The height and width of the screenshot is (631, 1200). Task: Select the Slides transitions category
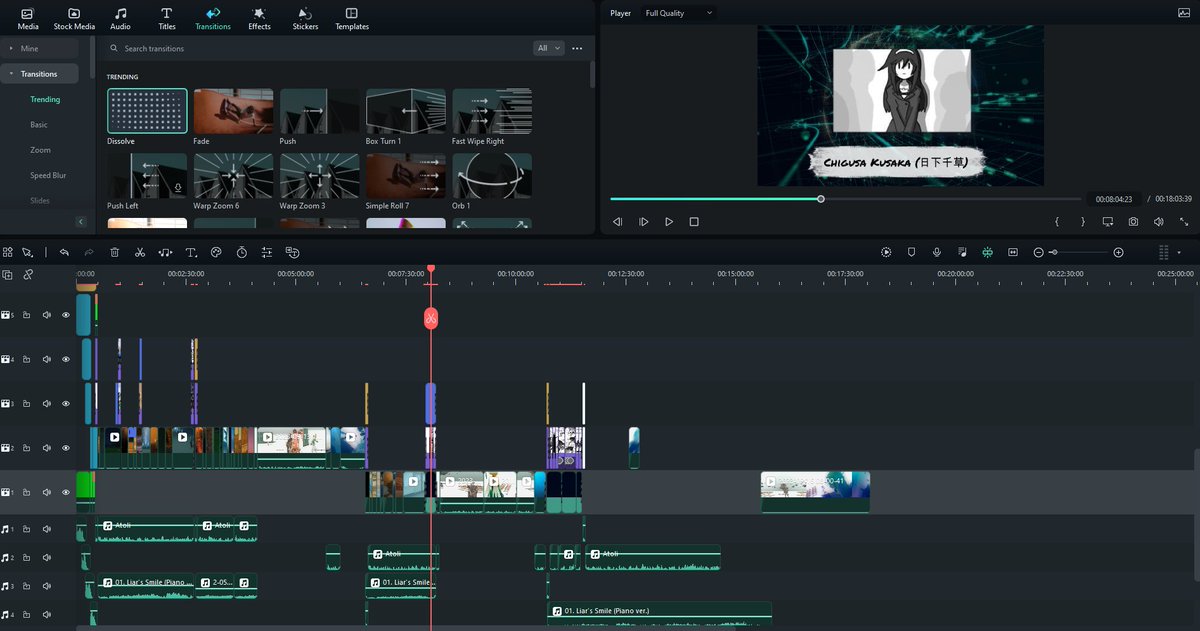[40, 200]
